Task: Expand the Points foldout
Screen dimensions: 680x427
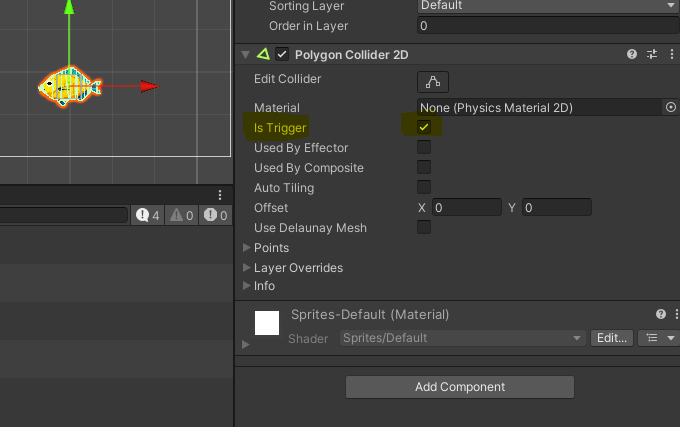Action: click(x=246, y=248)
